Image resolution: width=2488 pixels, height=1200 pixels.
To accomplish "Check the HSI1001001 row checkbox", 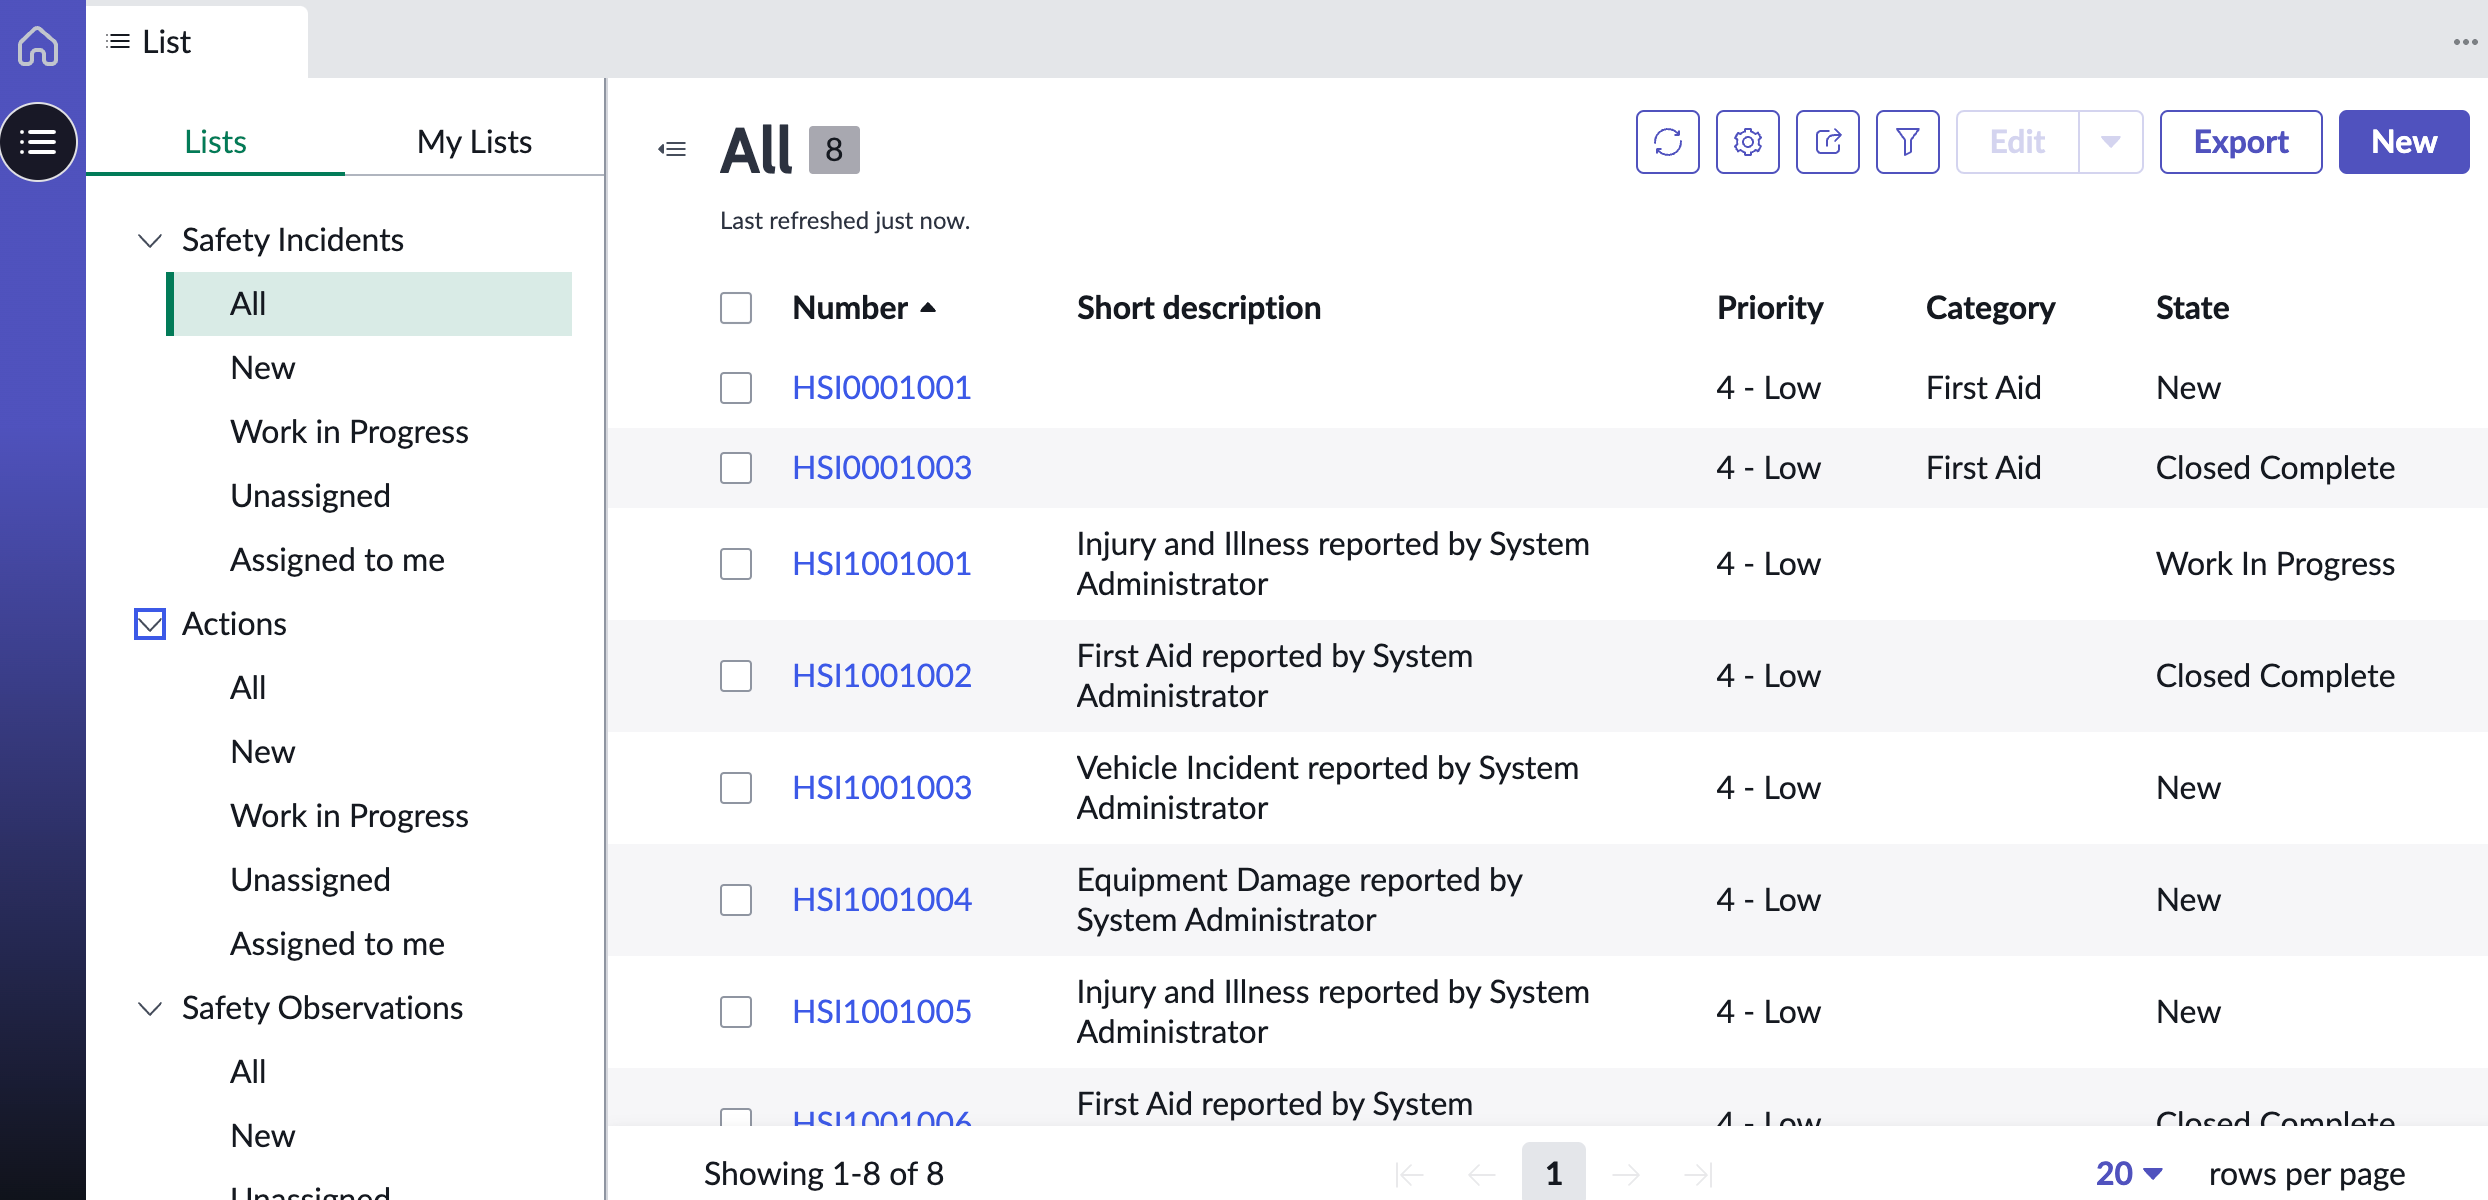I will point(736,564).
